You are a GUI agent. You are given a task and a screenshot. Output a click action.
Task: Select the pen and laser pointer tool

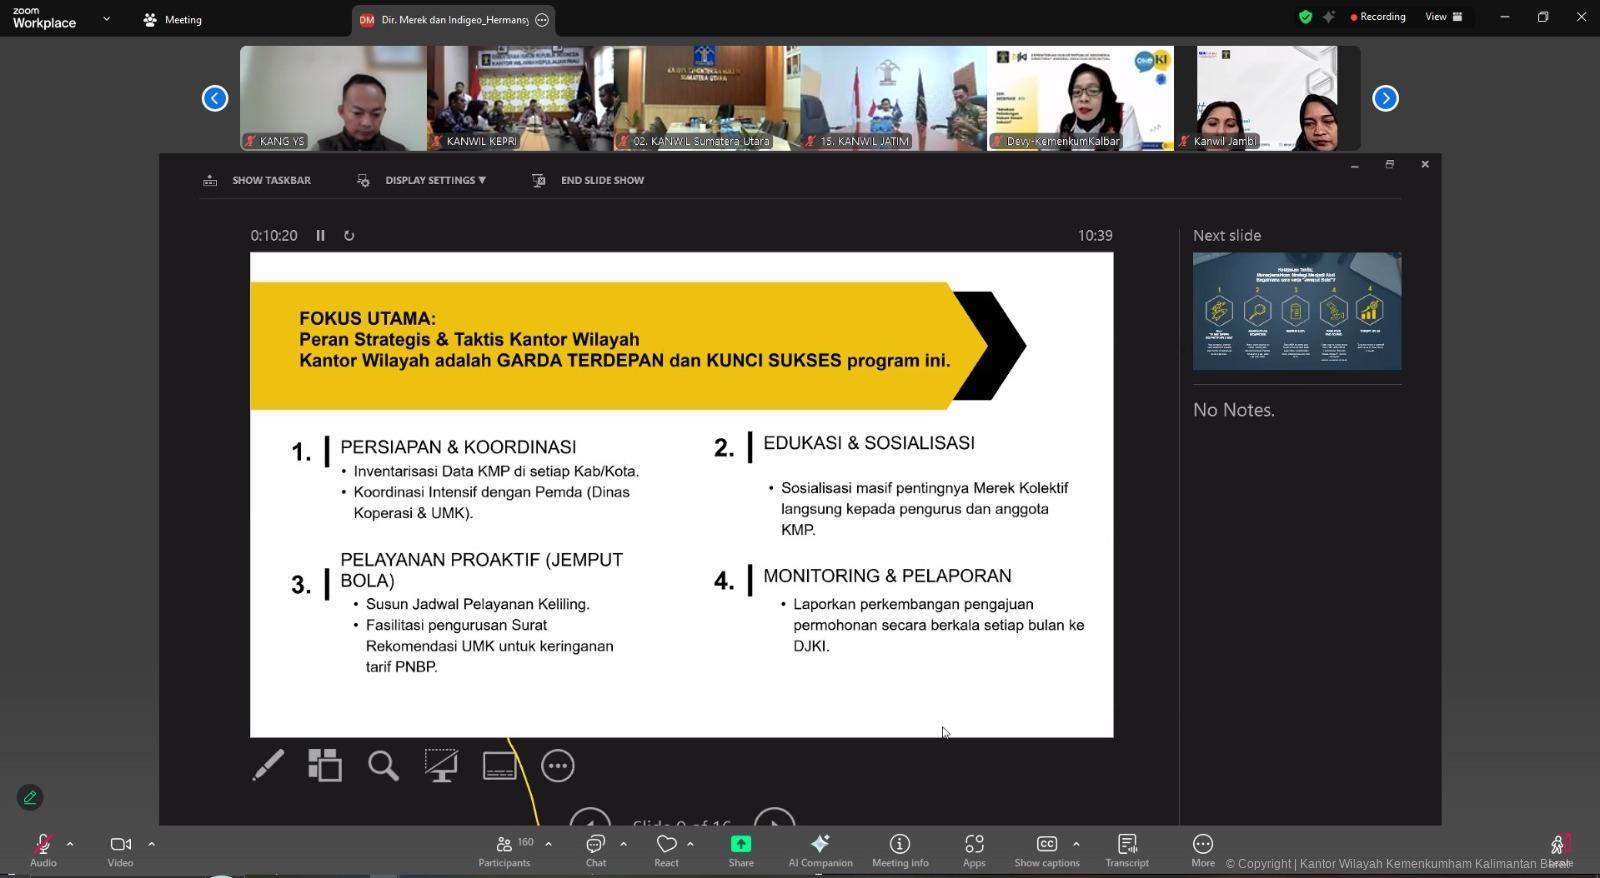click(268, 766)
